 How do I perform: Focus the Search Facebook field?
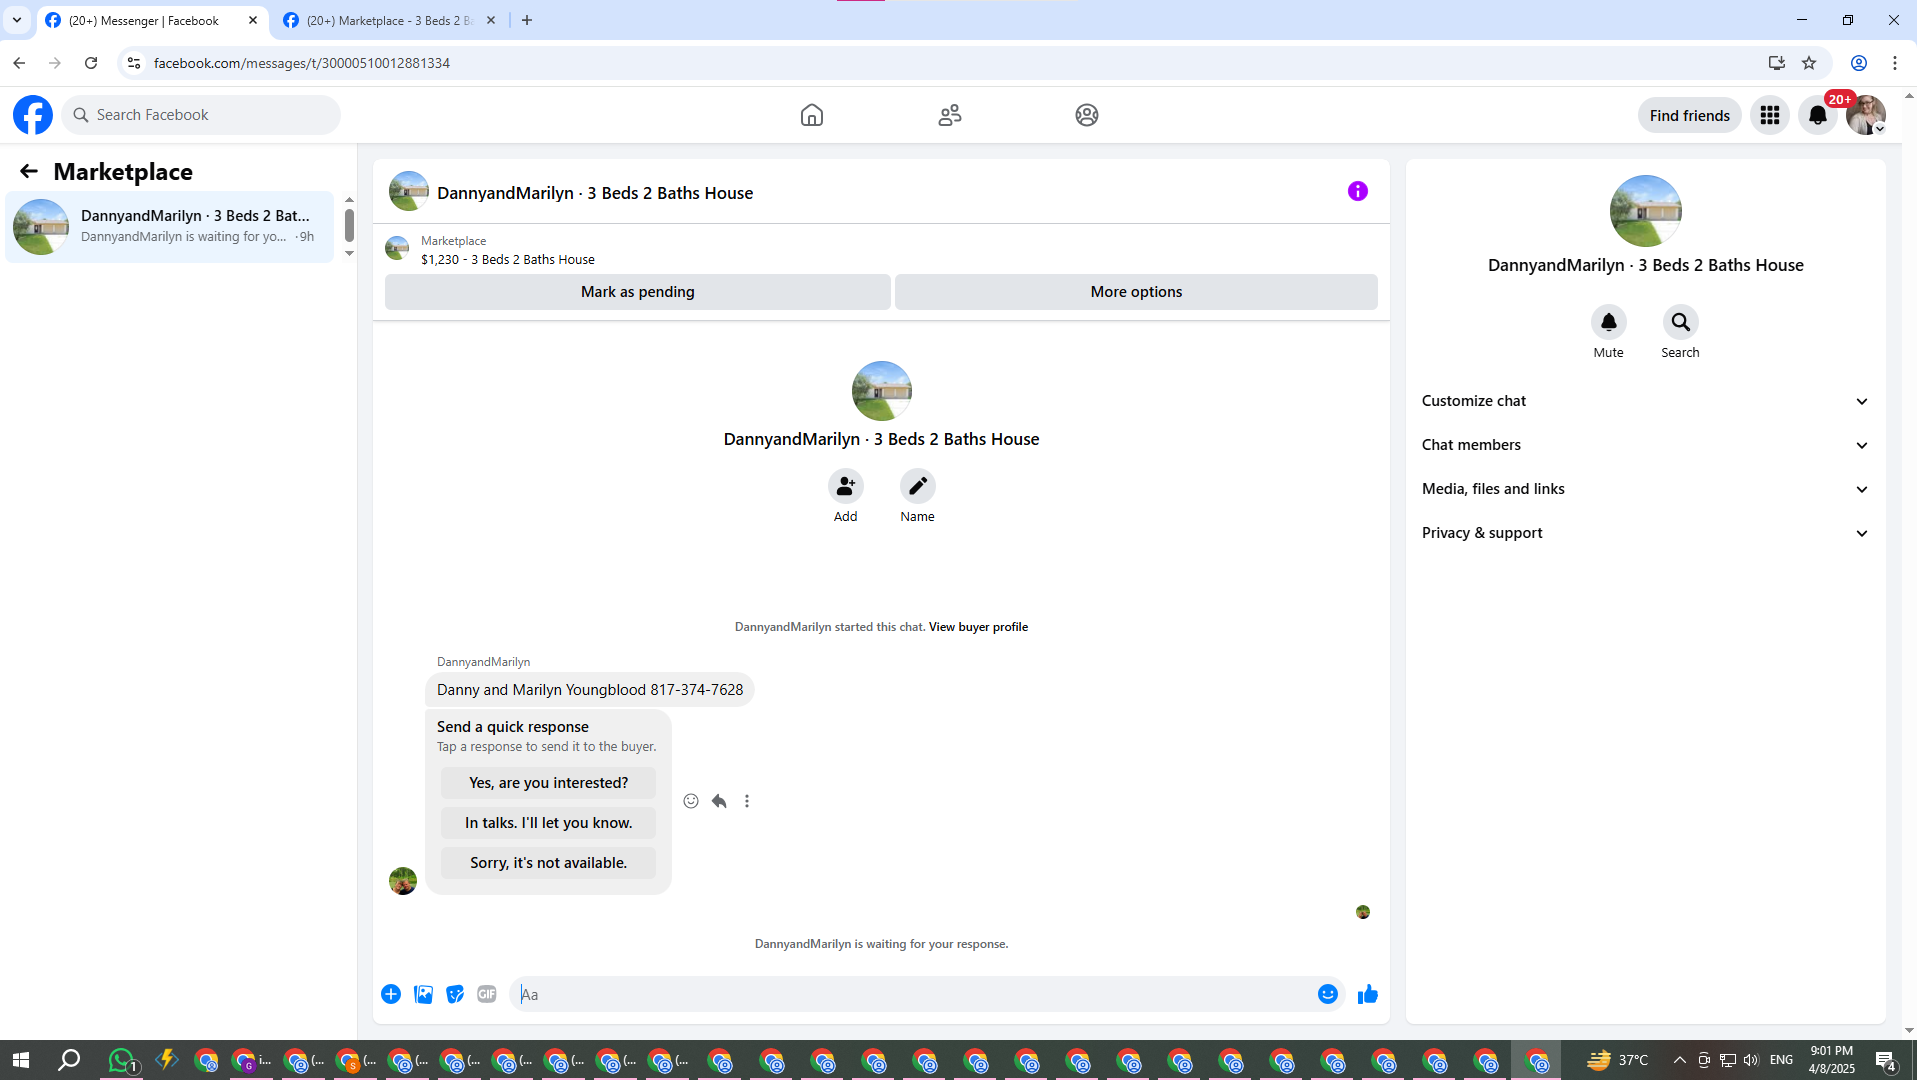(201, 115)
